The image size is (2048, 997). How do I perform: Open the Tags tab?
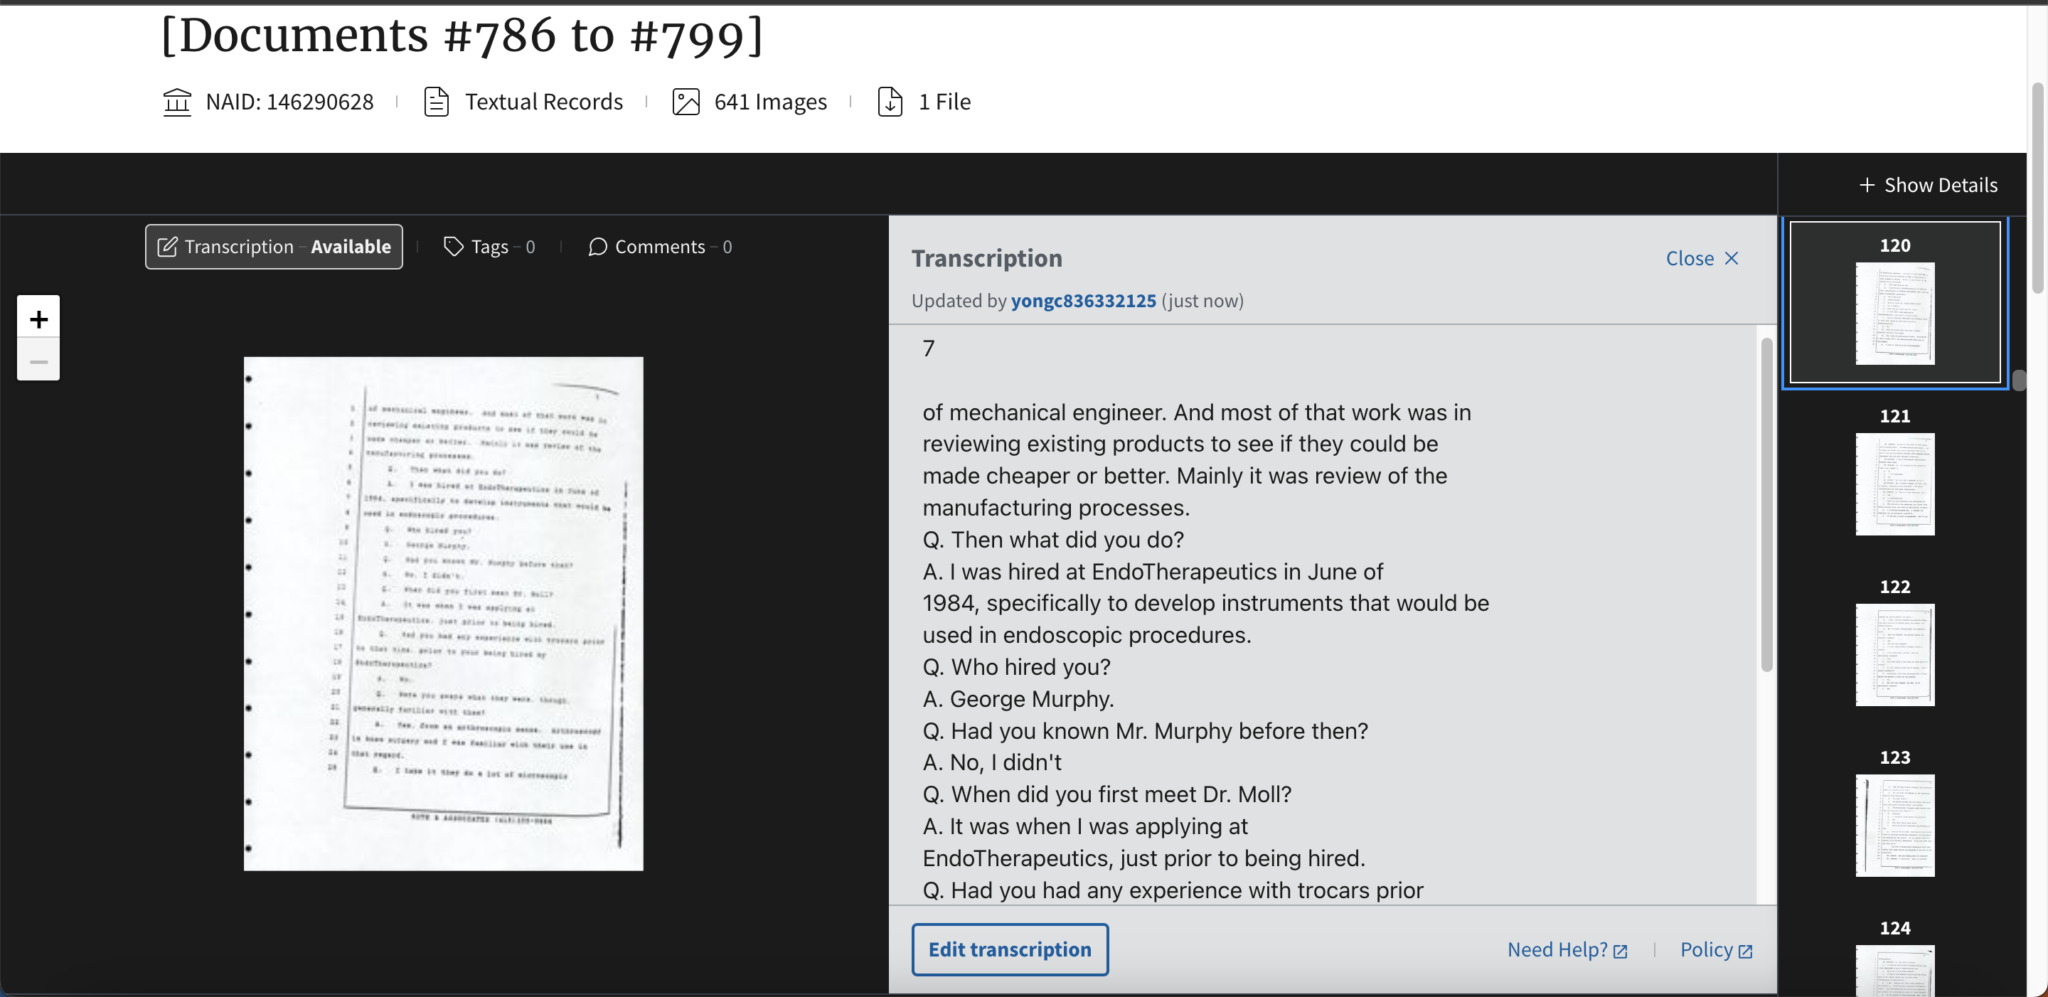(489, 247)
